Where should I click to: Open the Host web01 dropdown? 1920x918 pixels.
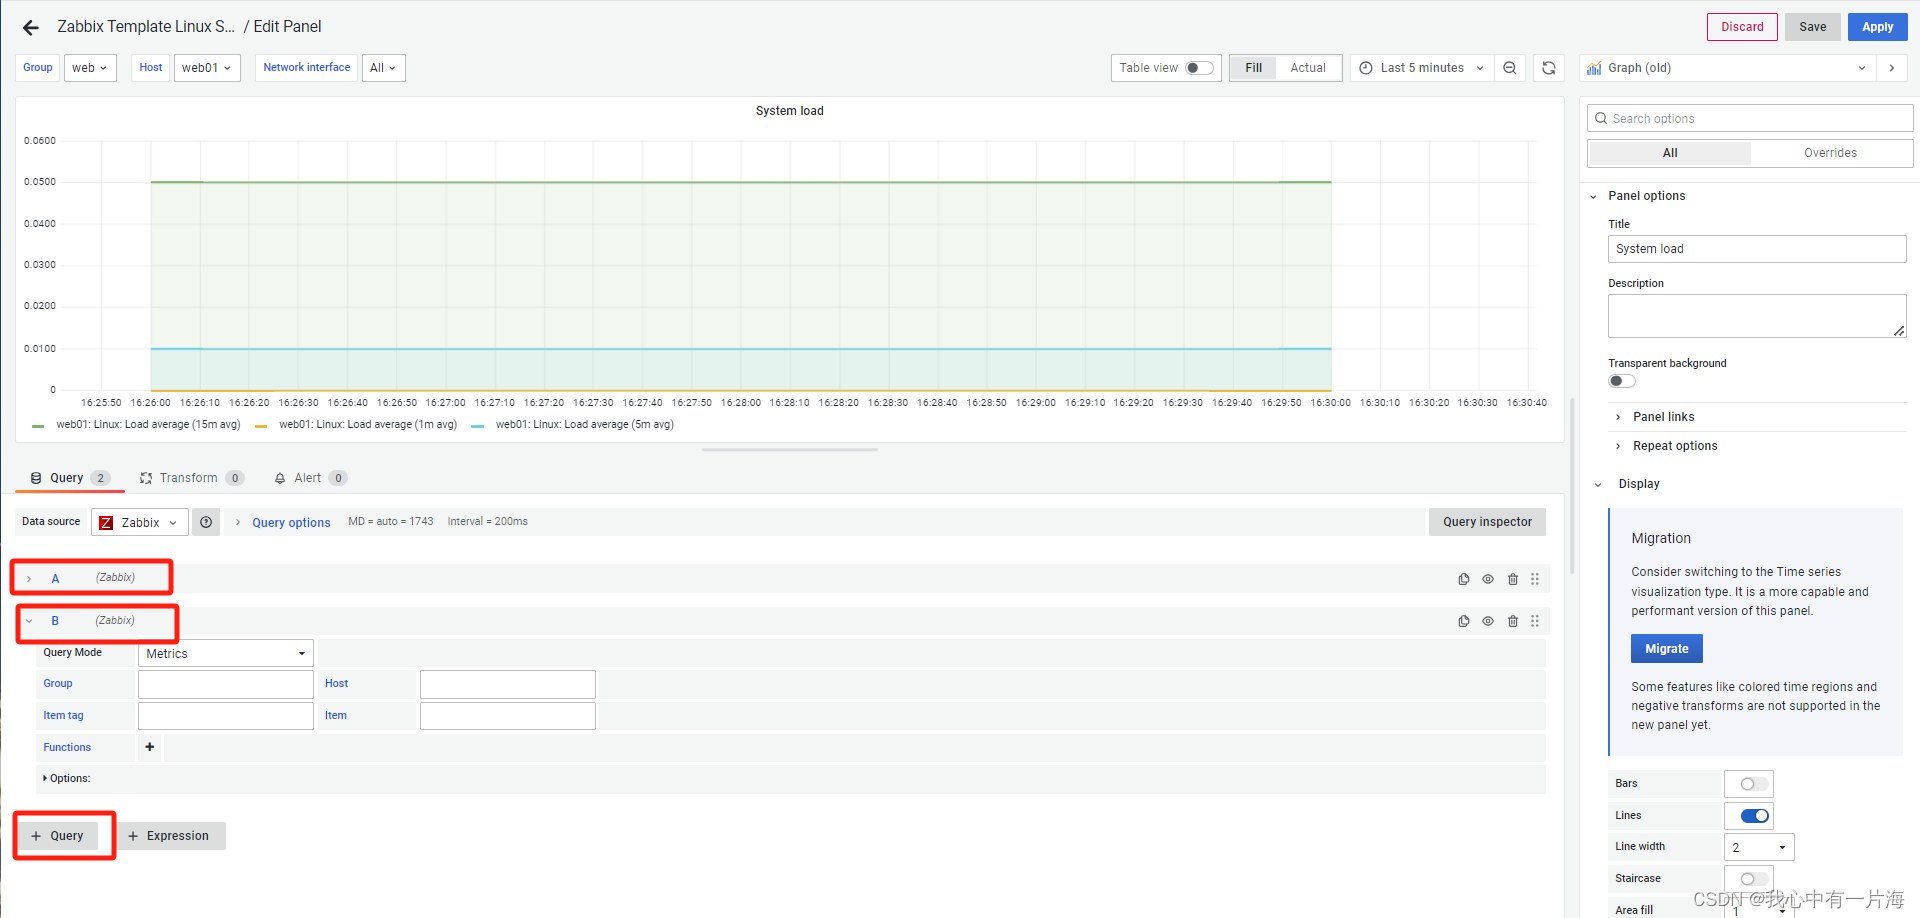coord(207,68)
